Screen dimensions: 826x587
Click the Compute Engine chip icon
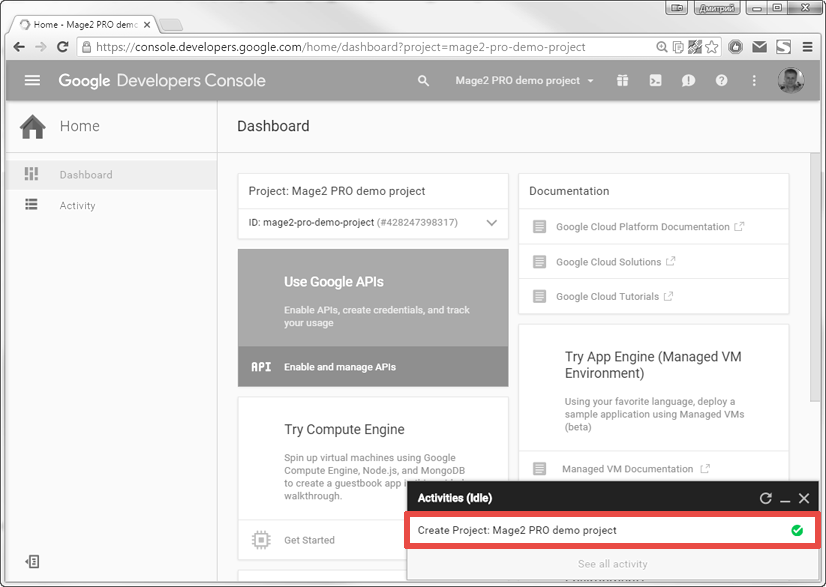point(261,540)
